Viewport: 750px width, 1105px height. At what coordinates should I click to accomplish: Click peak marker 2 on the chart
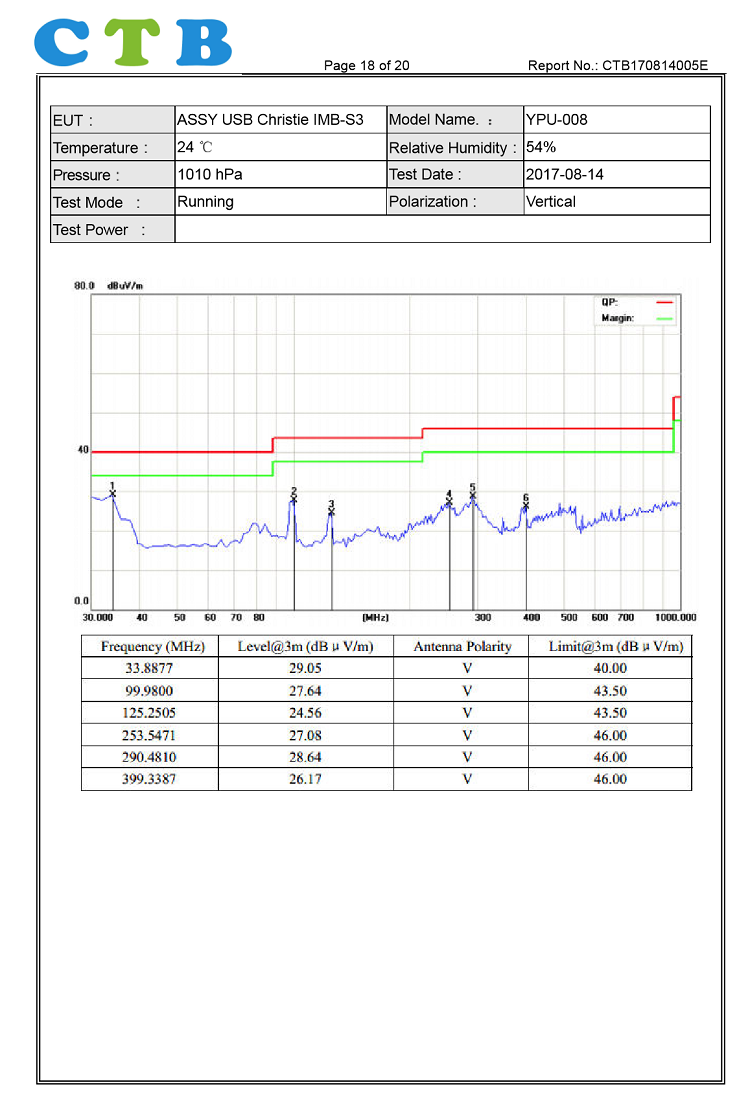click(x=294, y=498)
